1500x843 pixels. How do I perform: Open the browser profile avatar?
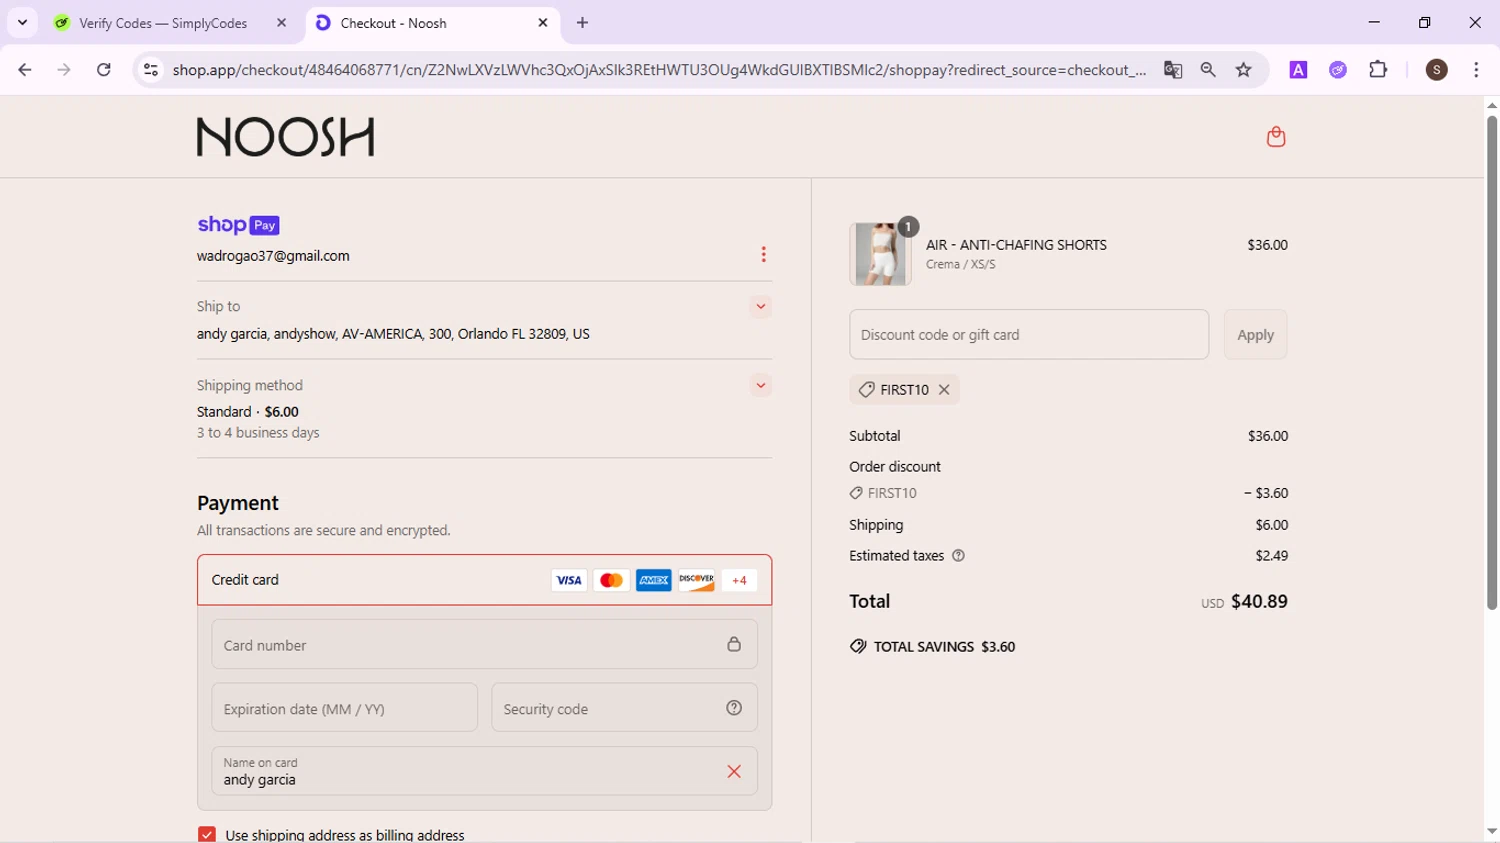(1437, 70)
